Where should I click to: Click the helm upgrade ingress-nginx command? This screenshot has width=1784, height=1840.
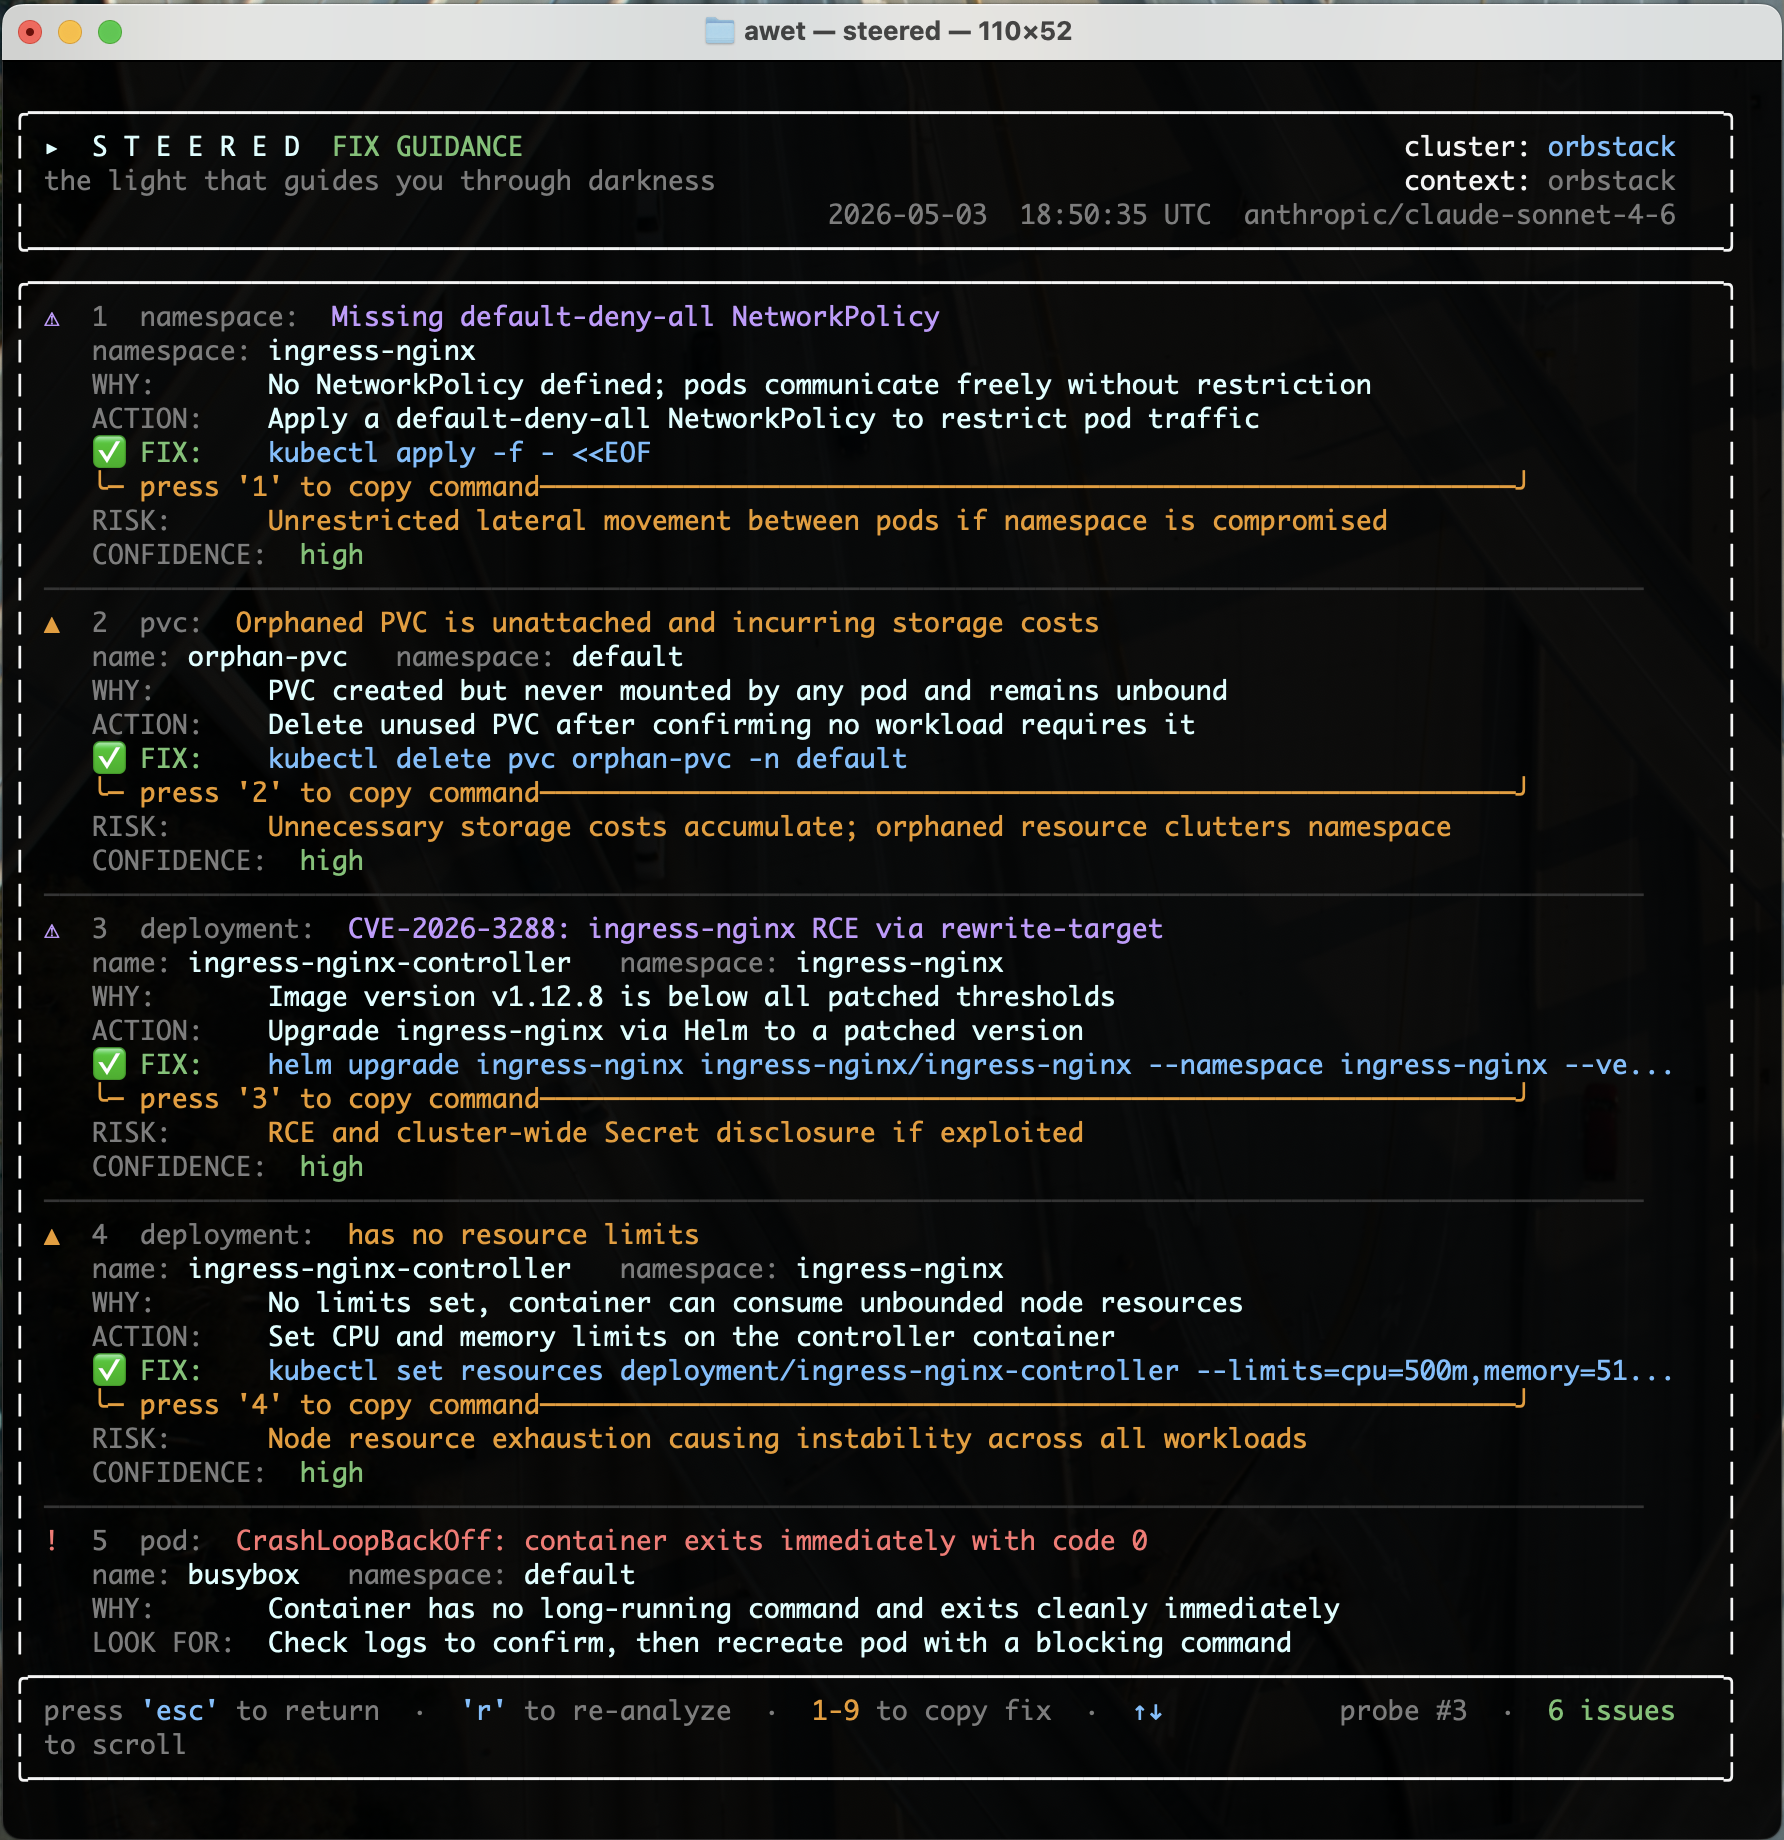(x=970, y=1065)
